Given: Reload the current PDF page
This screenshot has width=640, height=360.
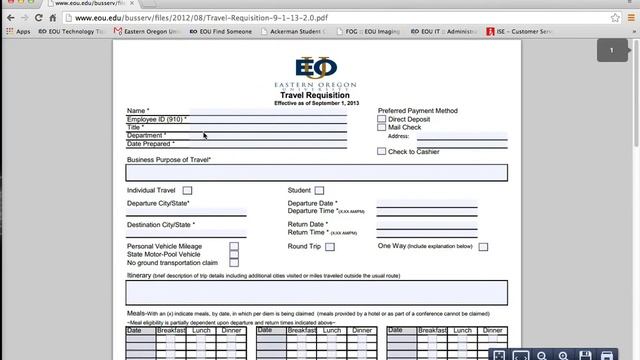Looking at the screenshot, I should click(39, 18).
